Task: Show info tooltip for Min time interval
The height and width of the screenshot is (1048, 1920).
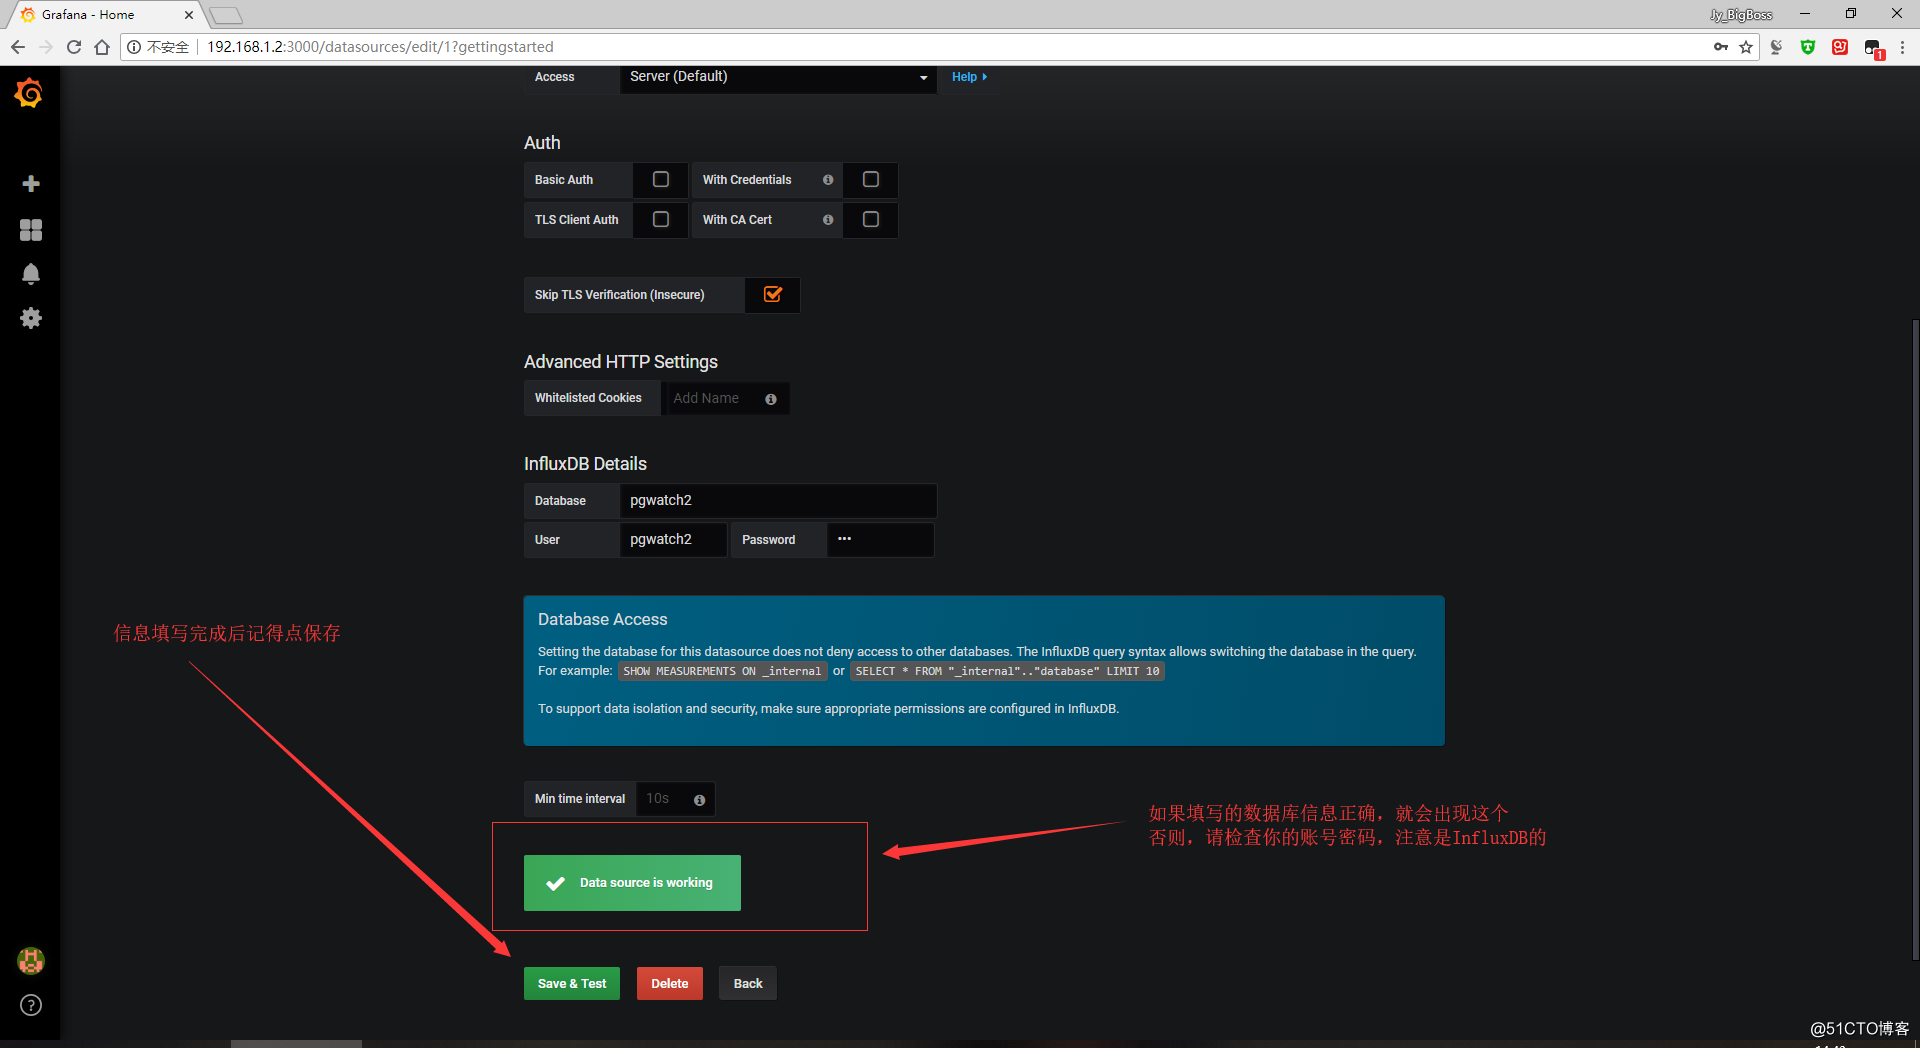Action: coord(699,800)
